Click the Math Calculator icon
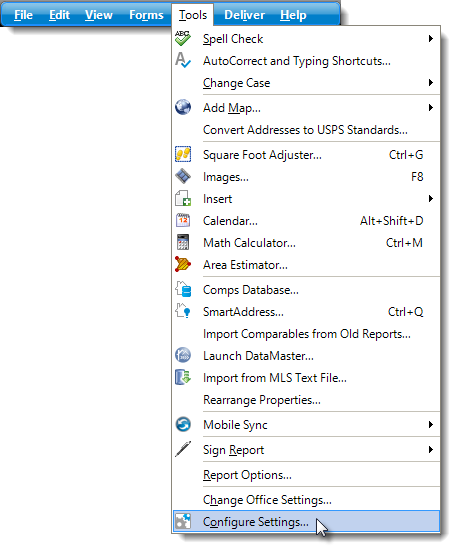The height and width of the screenshot is (546, 450). [x=183, y=242]
